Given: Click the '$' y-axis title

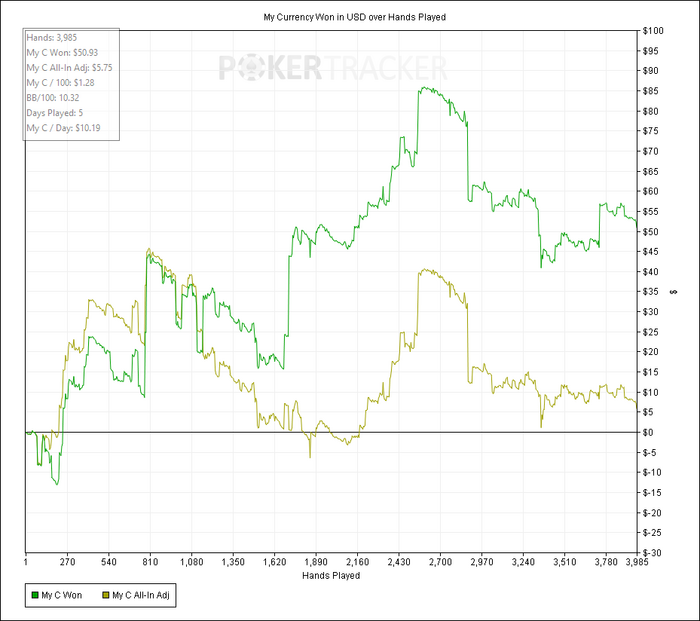Looking at the screenshot, I should point(674,292).
